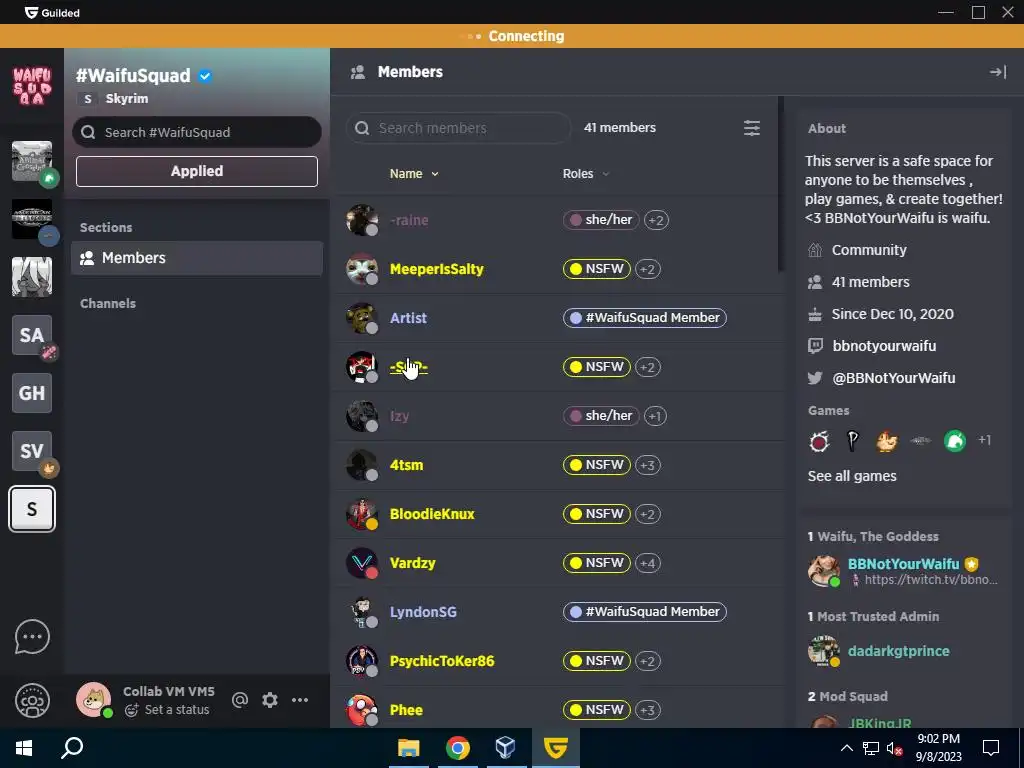Expand the +2 roles for MeeperIsSalty
This screenshot has height=768, width=1024.
pos(647,269)
